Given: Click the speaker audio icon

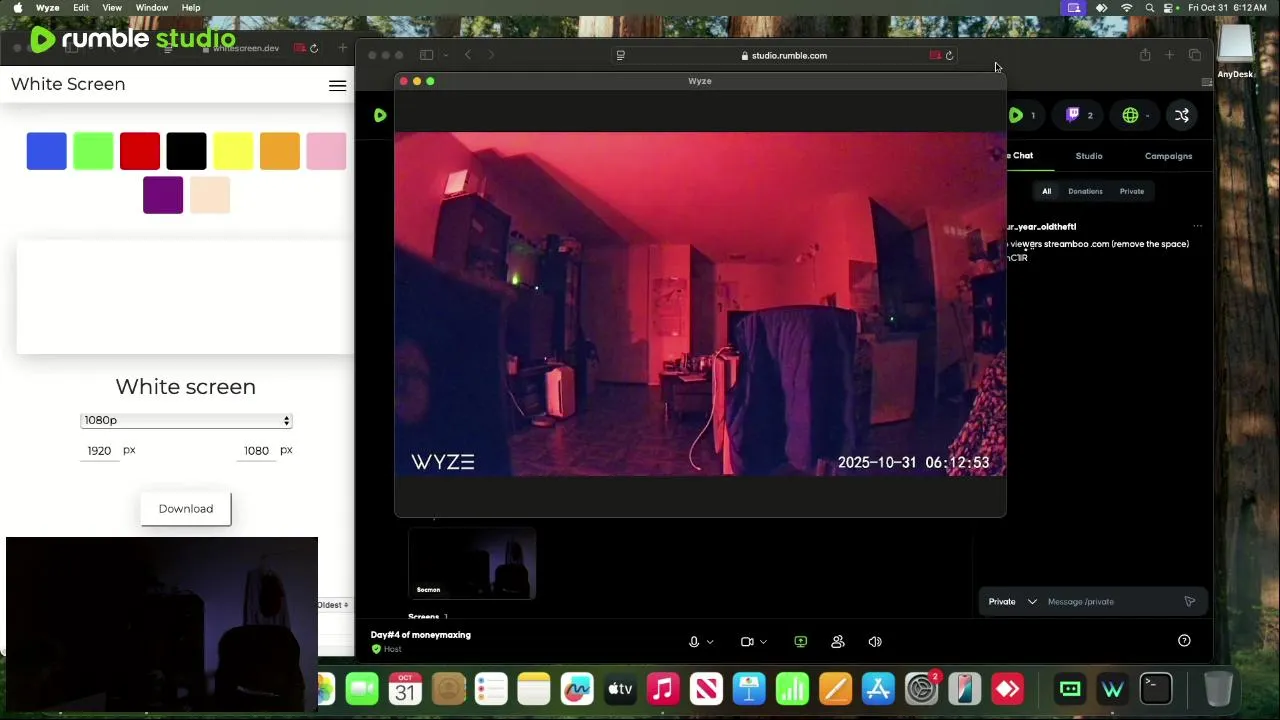Looking at the screenshot, I should (875, 642).
